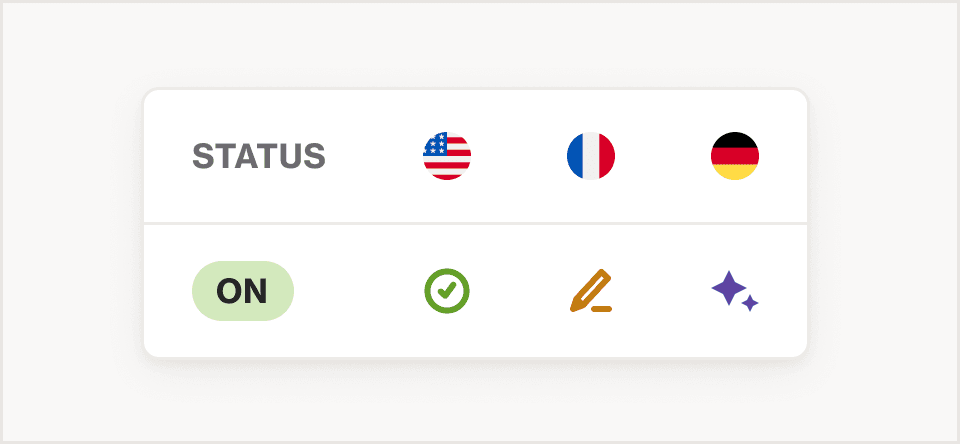Viewport: 960px width, 444px height.
Task: Select the red, white and blue tricolor flag
Action: coord(591,156)
